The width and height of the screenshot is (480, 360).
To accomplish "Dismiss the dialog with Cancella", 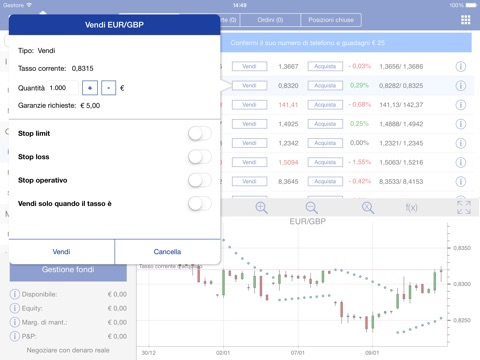I will 167,252.
